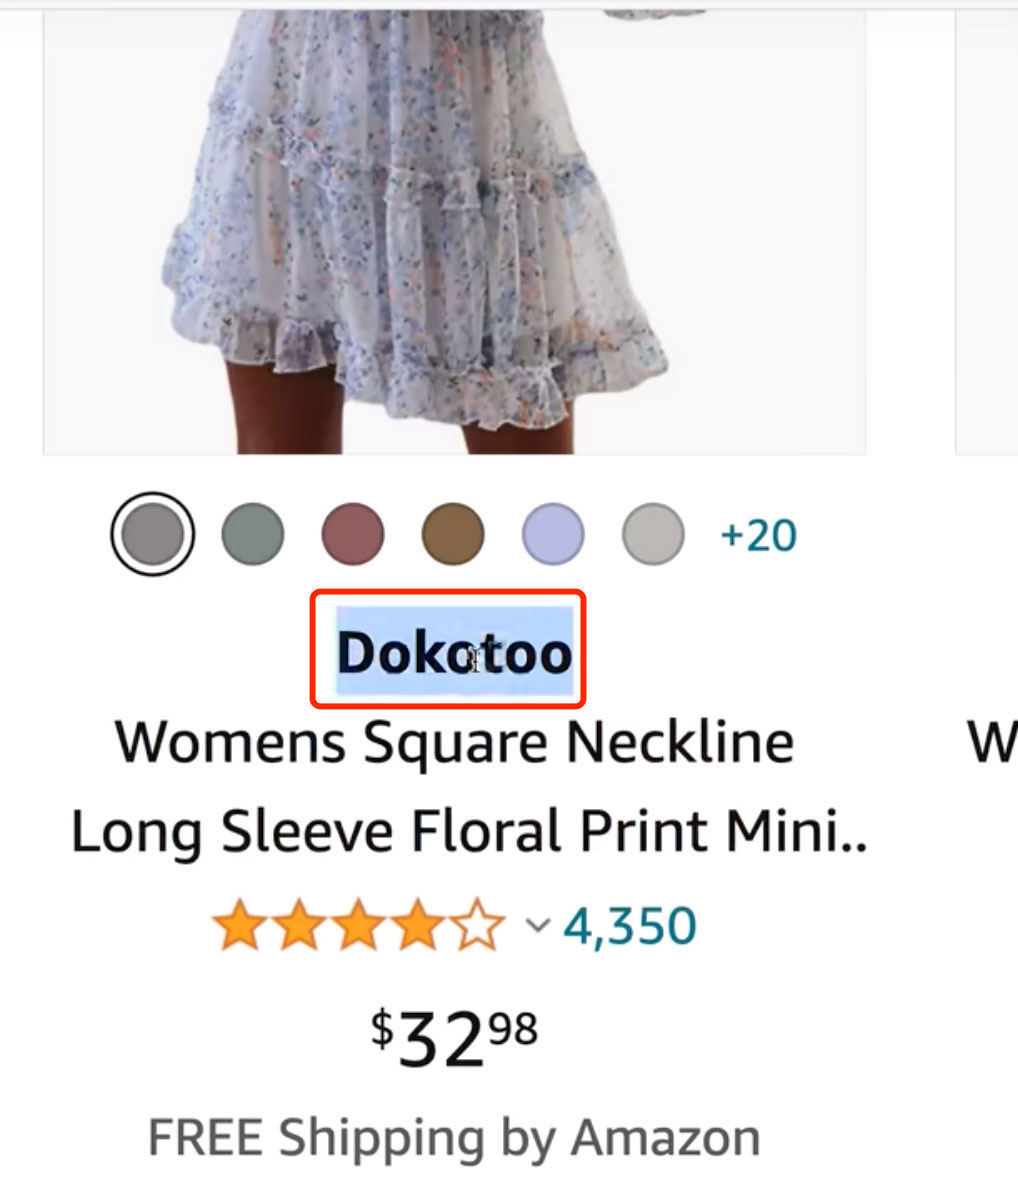Click the FREE Shipping by Amazon text

(x=454, y=1138)
